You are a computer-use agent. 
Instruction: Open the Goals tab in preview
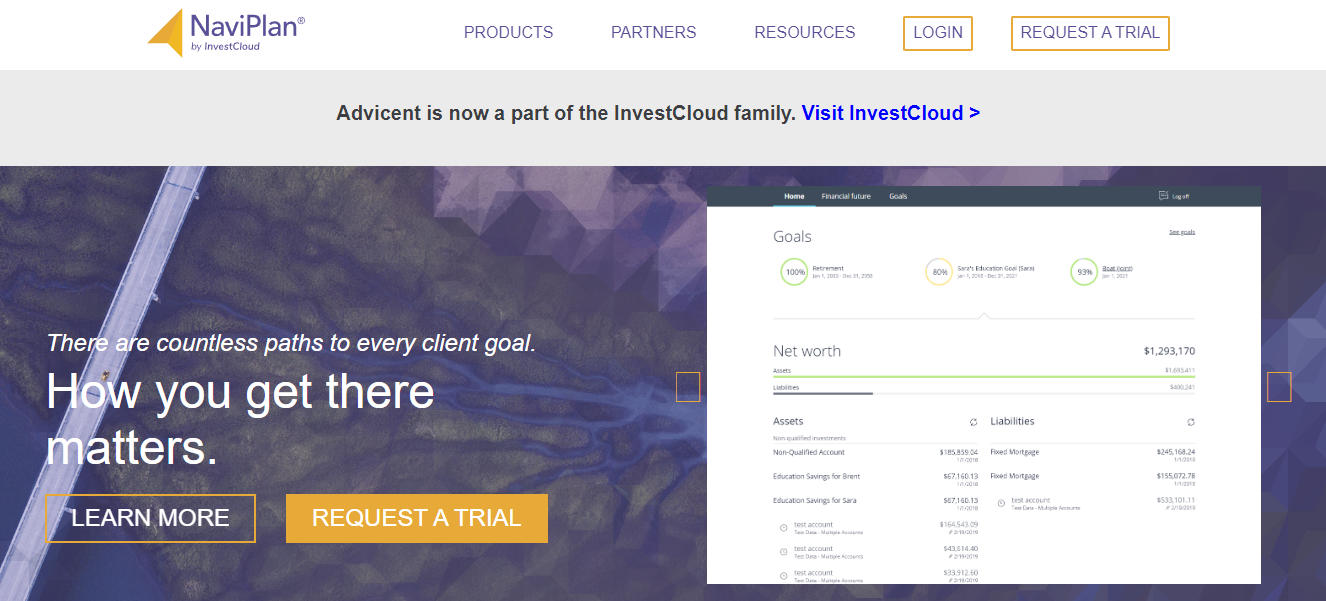click(898, 196)
